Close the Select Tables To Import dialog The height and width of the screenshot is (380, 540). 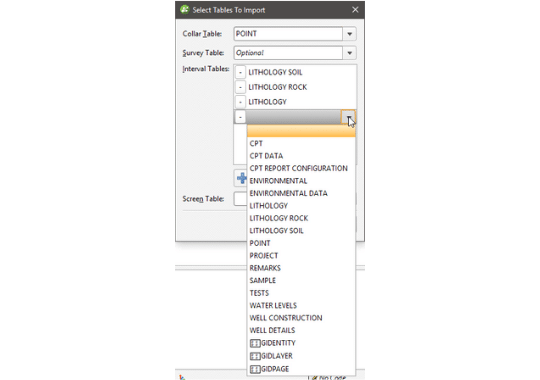point(355,10)
